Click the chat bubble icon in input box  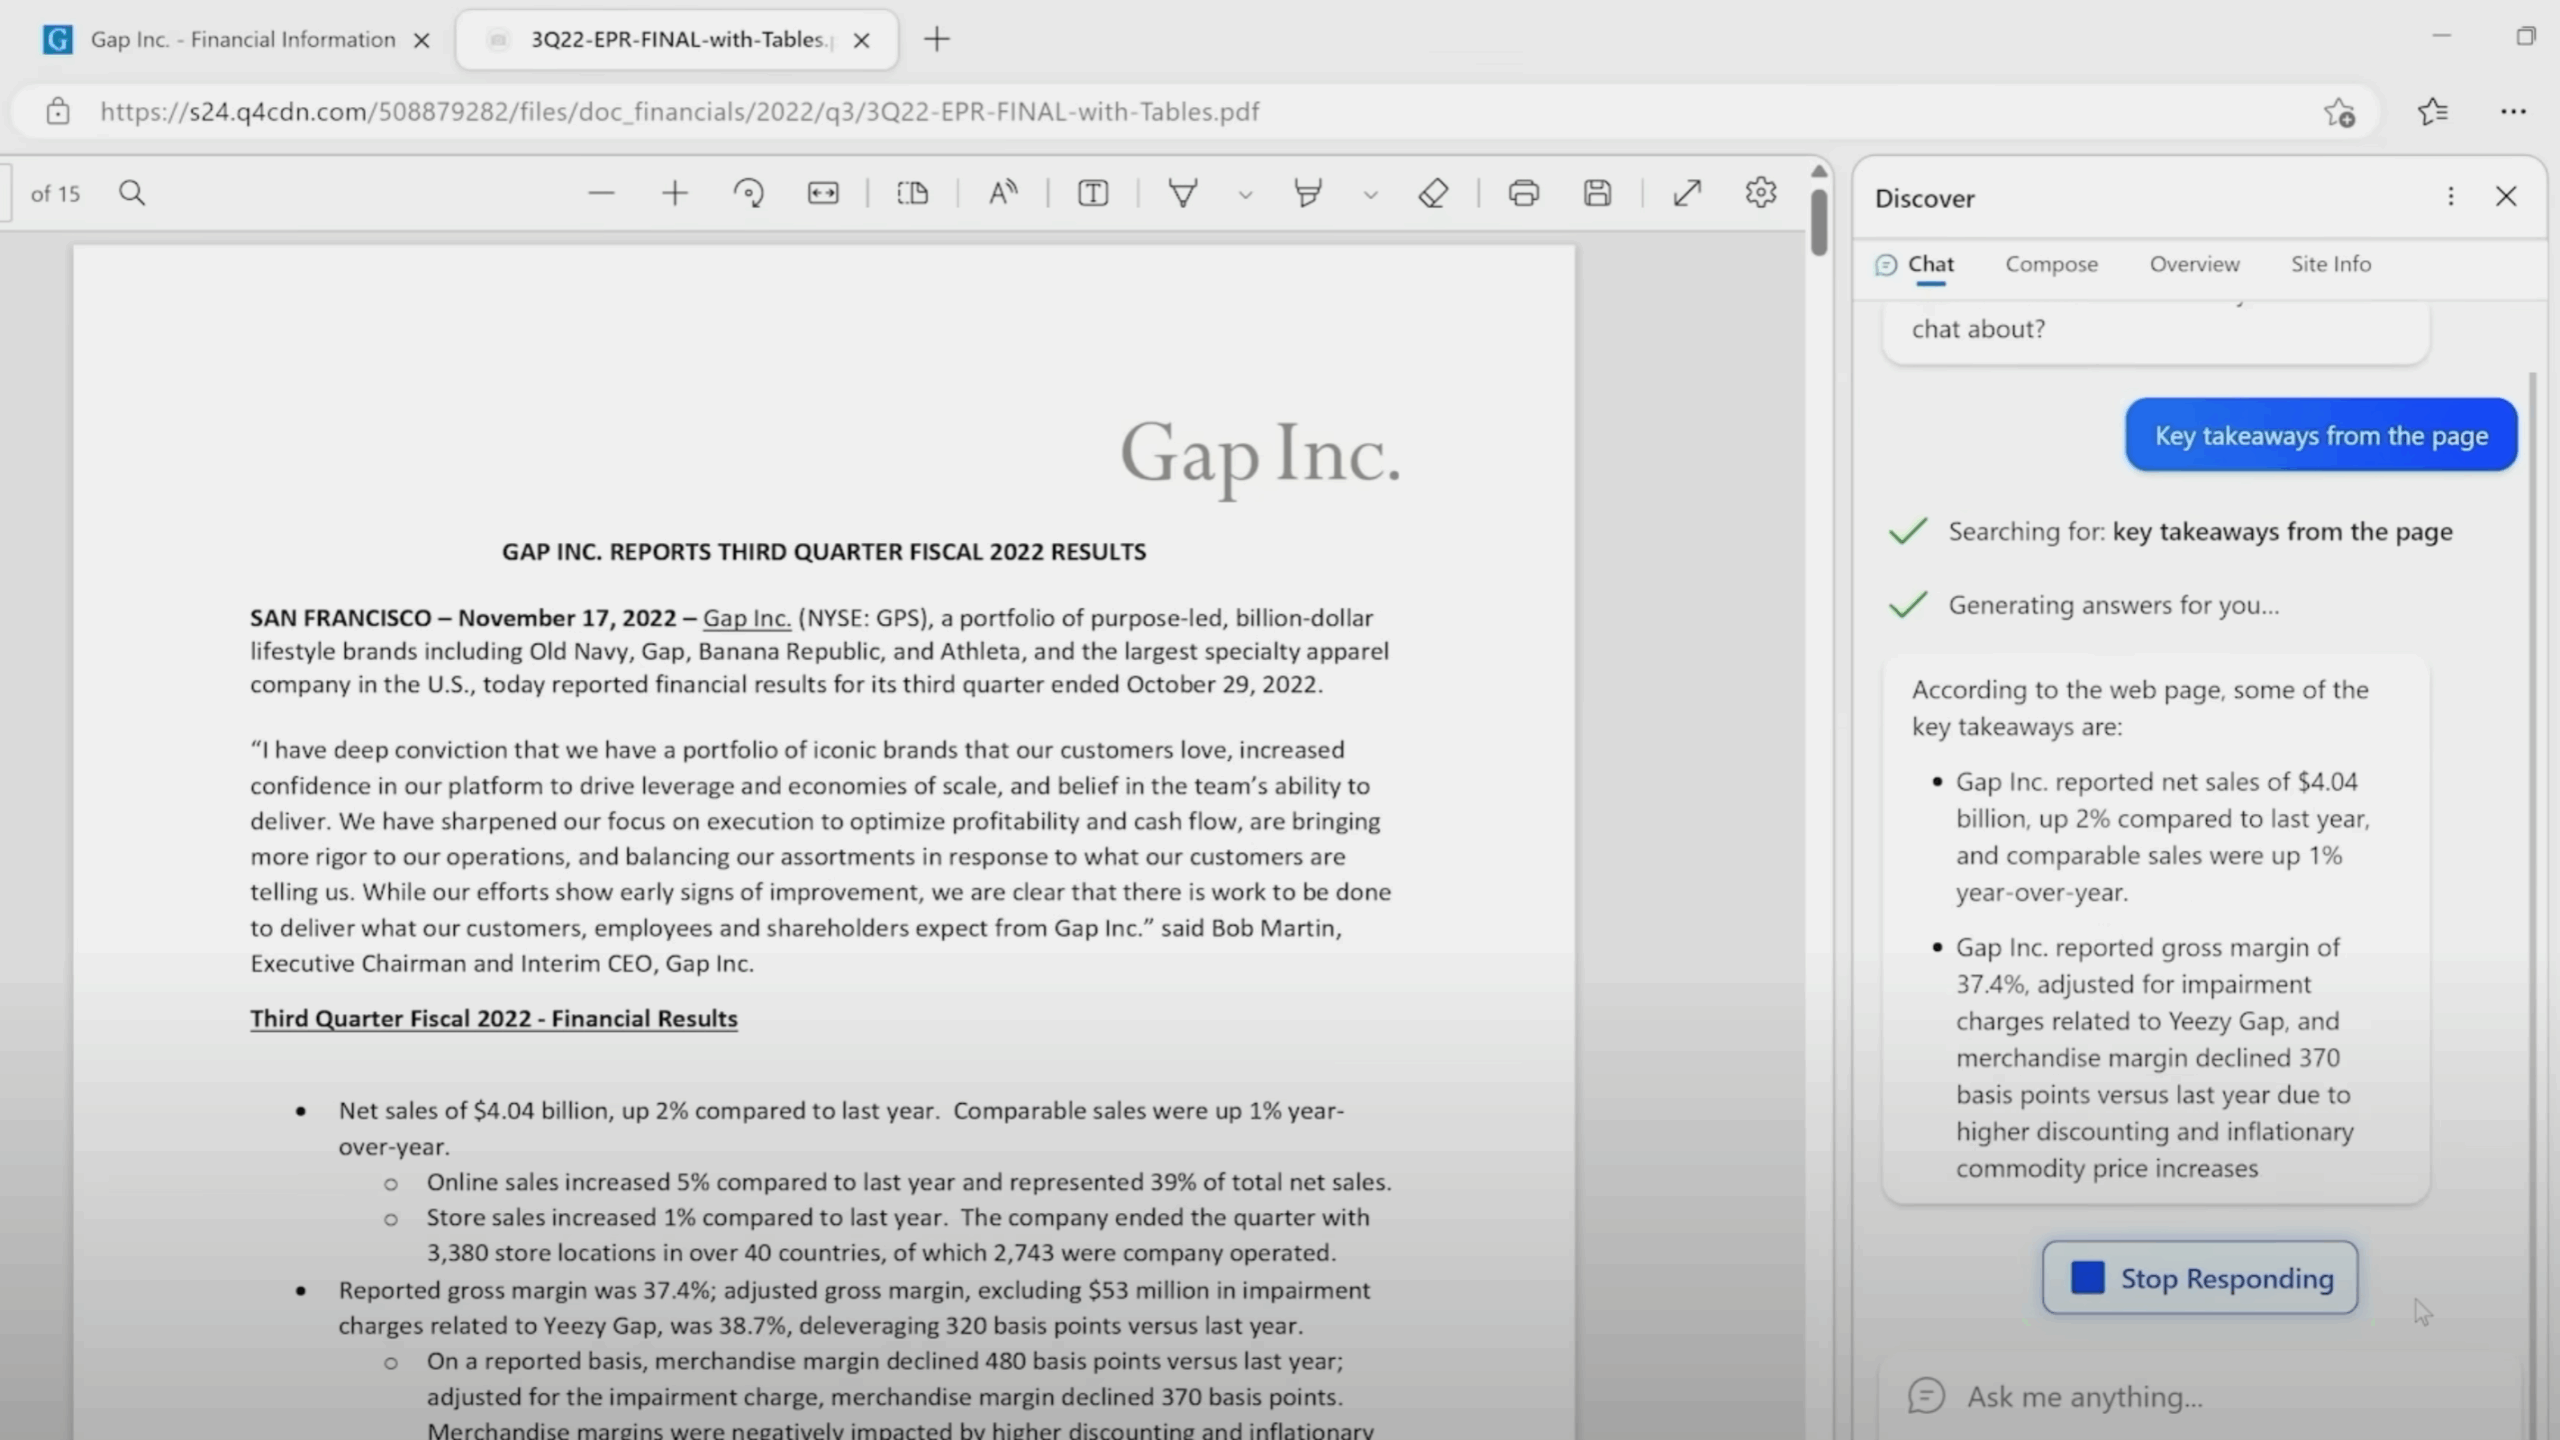1926,1396
